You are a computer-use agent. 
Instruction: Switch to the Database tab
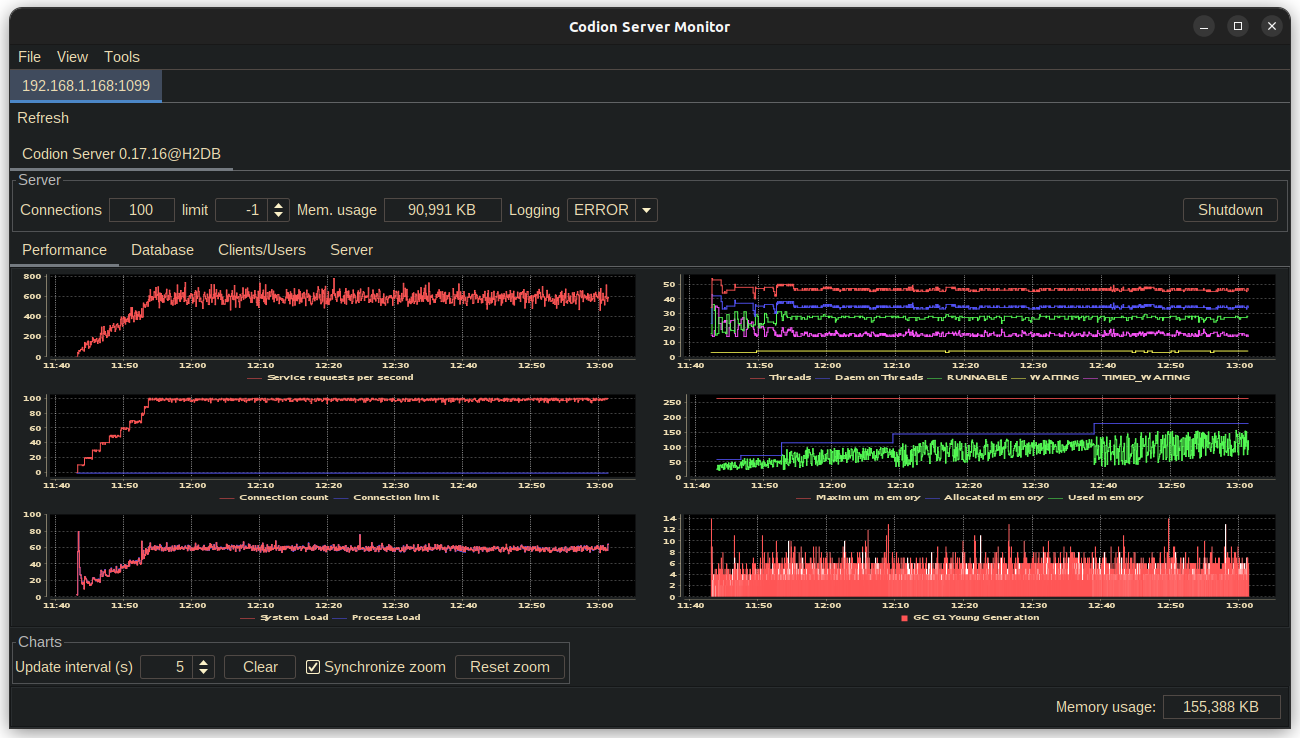click(x=162, y=249)
